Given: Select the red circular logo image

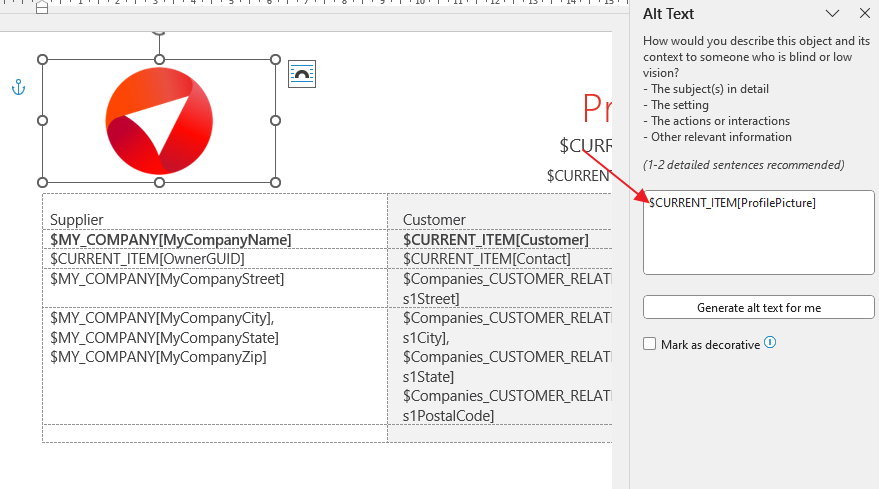Looking at the screenshot, I should (x=159, y=121).
